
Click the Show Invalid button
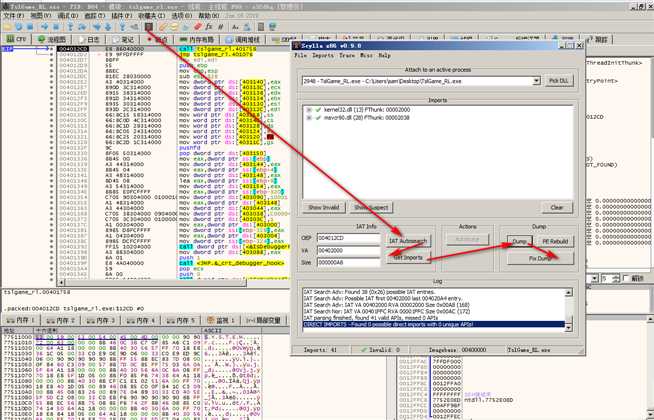coord(324,207)
